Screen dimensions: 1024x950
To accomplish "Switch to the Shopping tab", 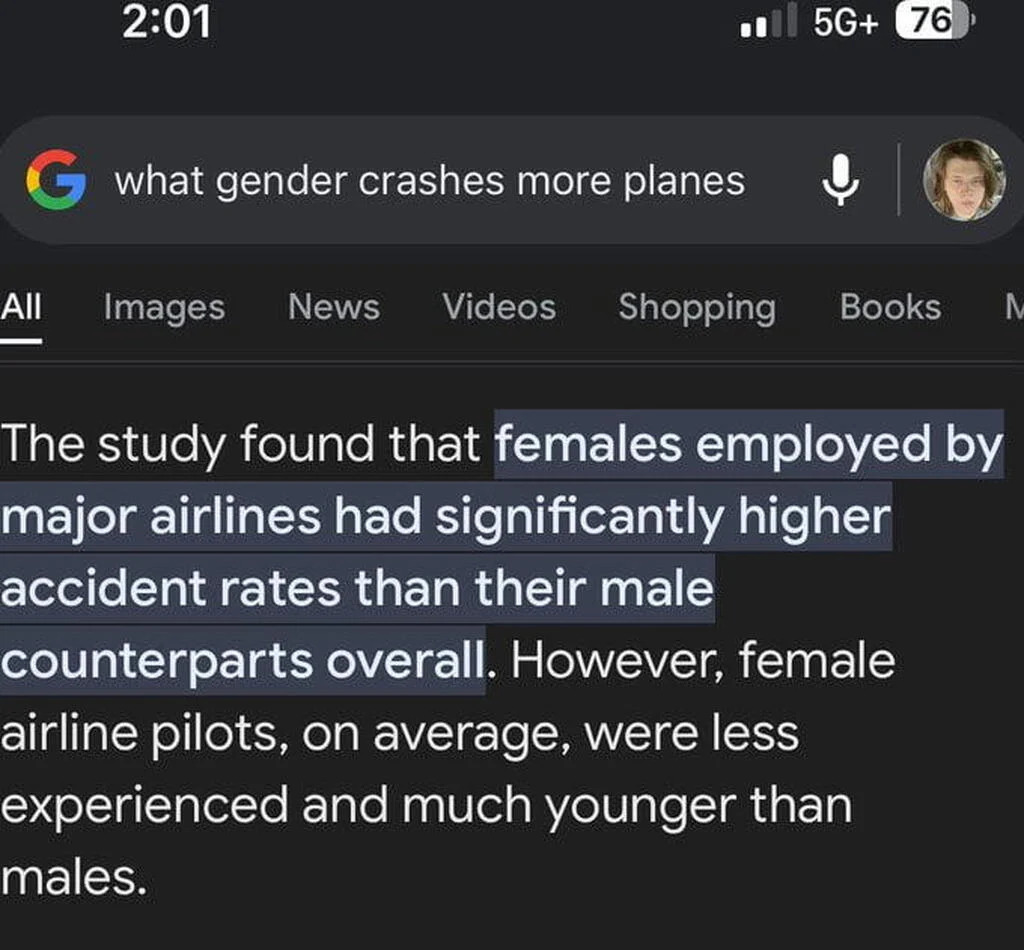I will (697, 307).
